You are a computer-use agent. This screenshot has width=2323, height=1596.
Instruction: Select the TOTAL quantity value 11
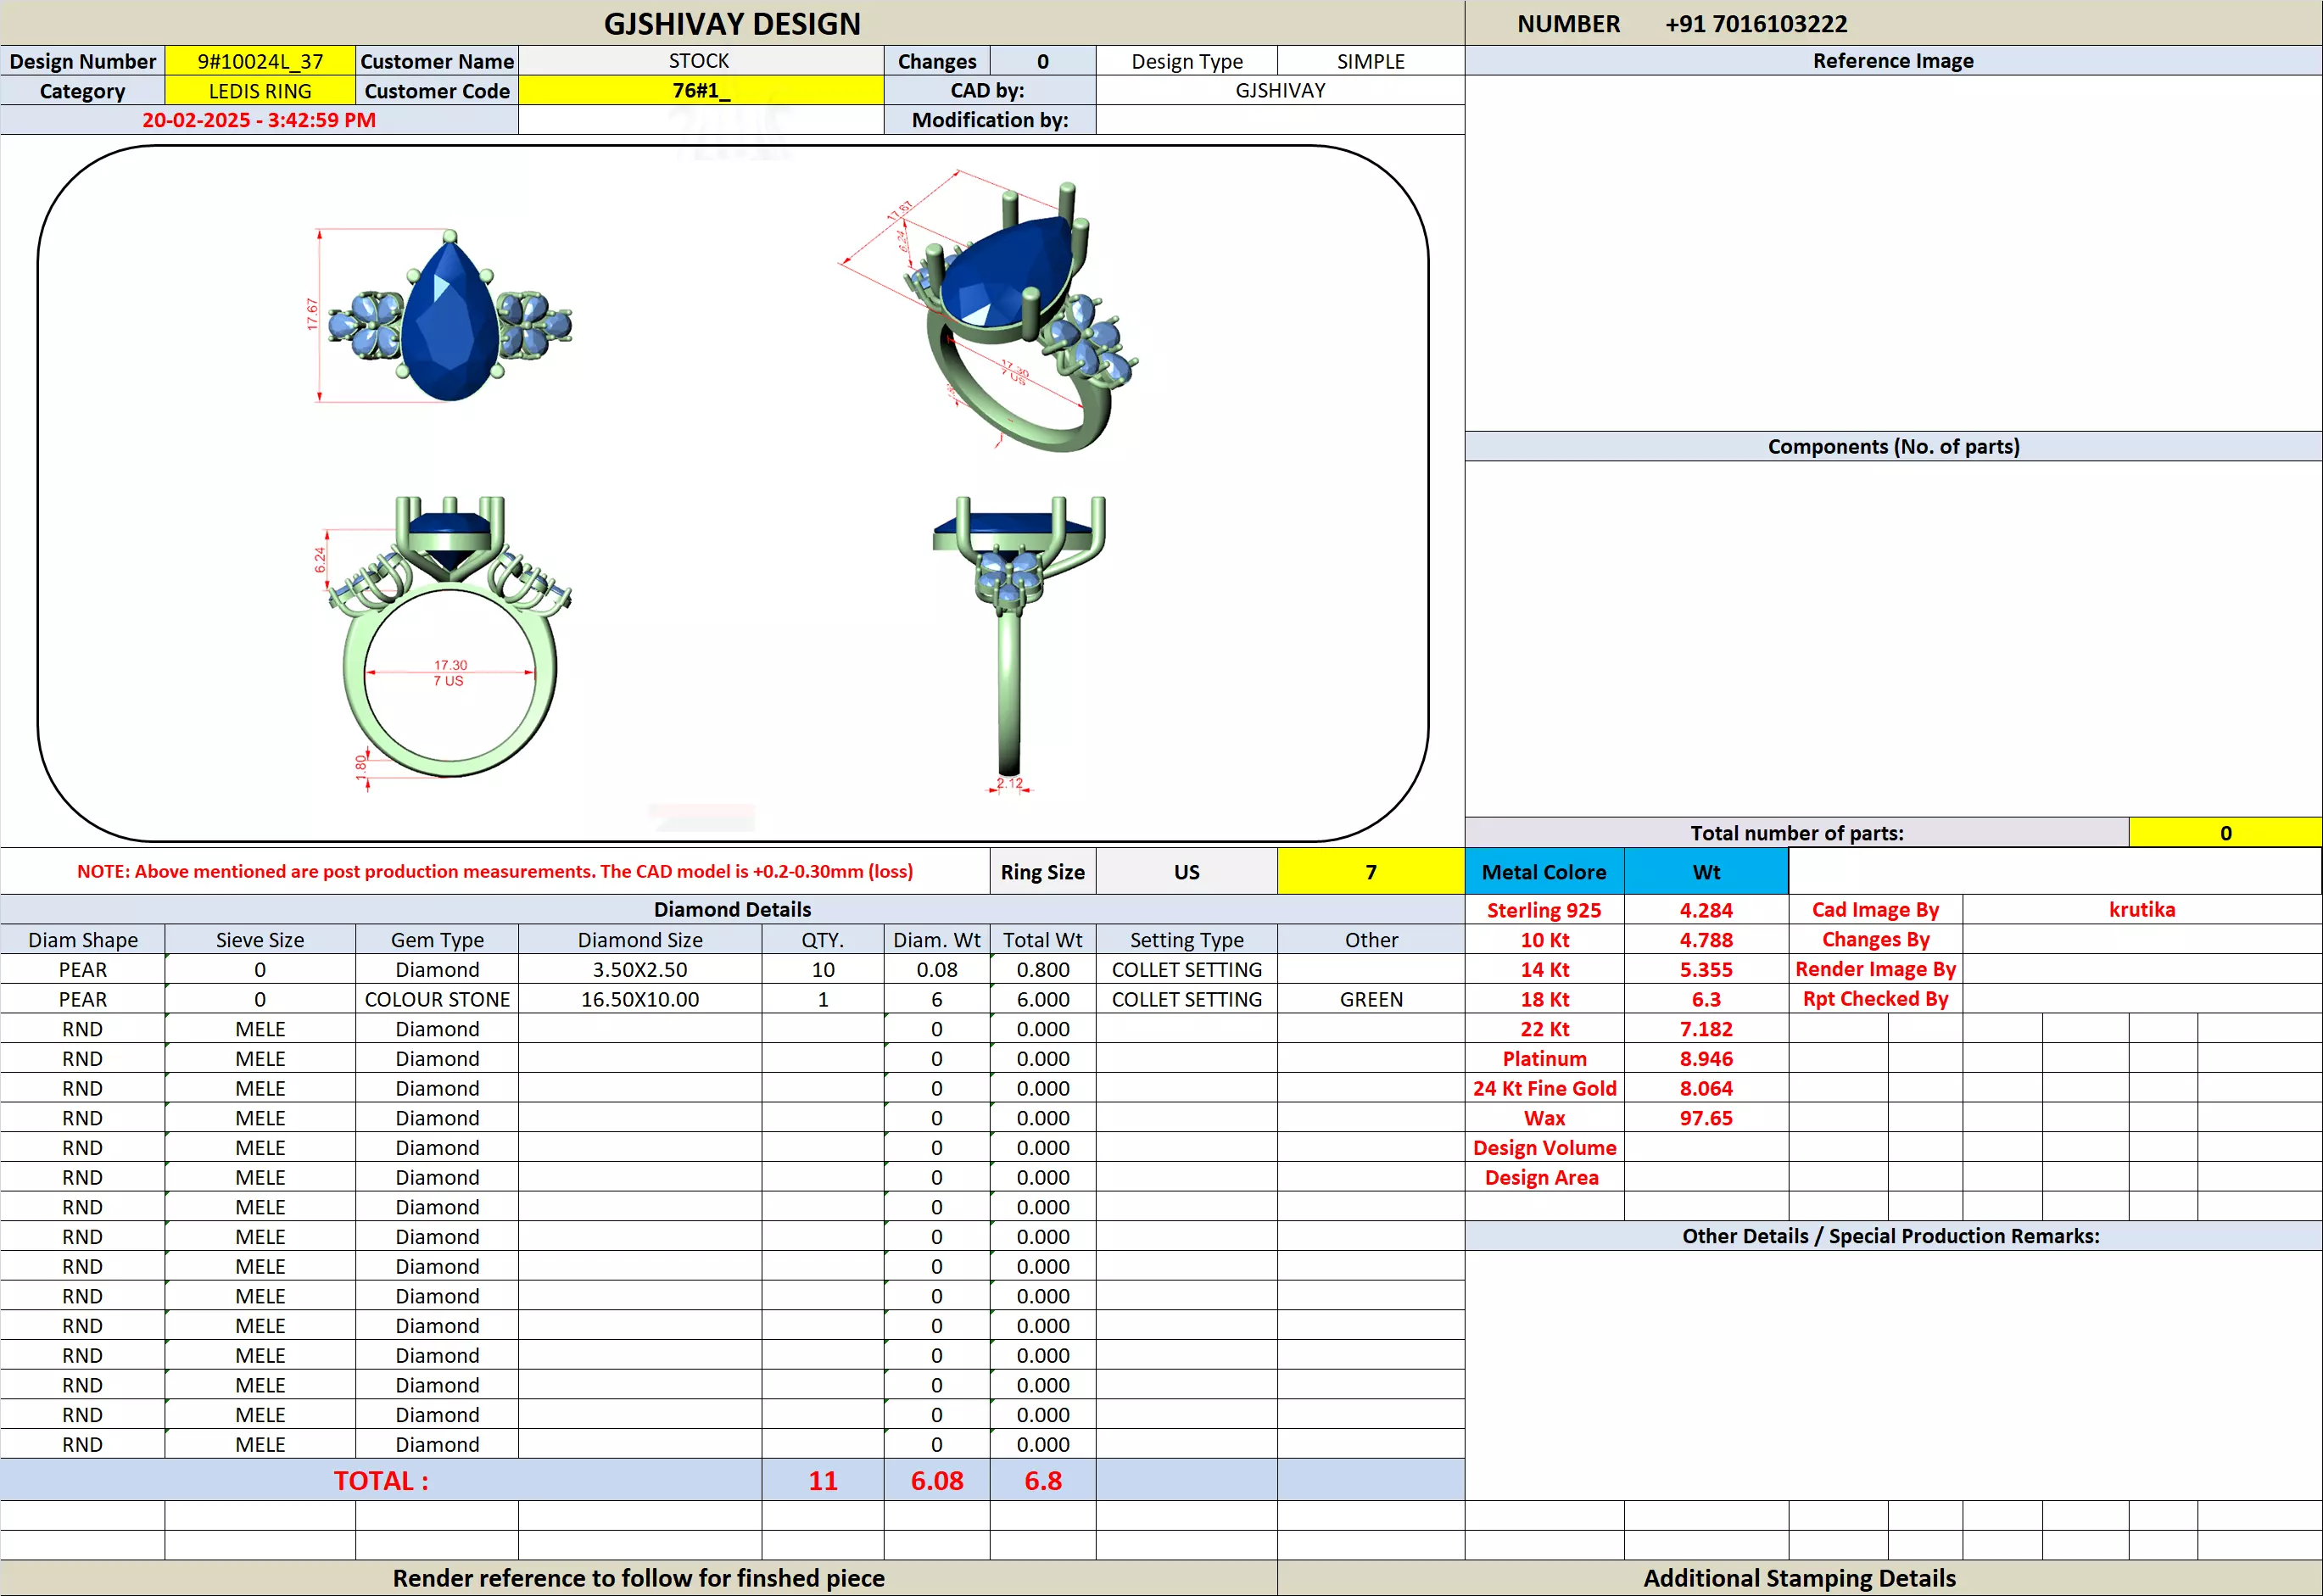pos(822,1480)
